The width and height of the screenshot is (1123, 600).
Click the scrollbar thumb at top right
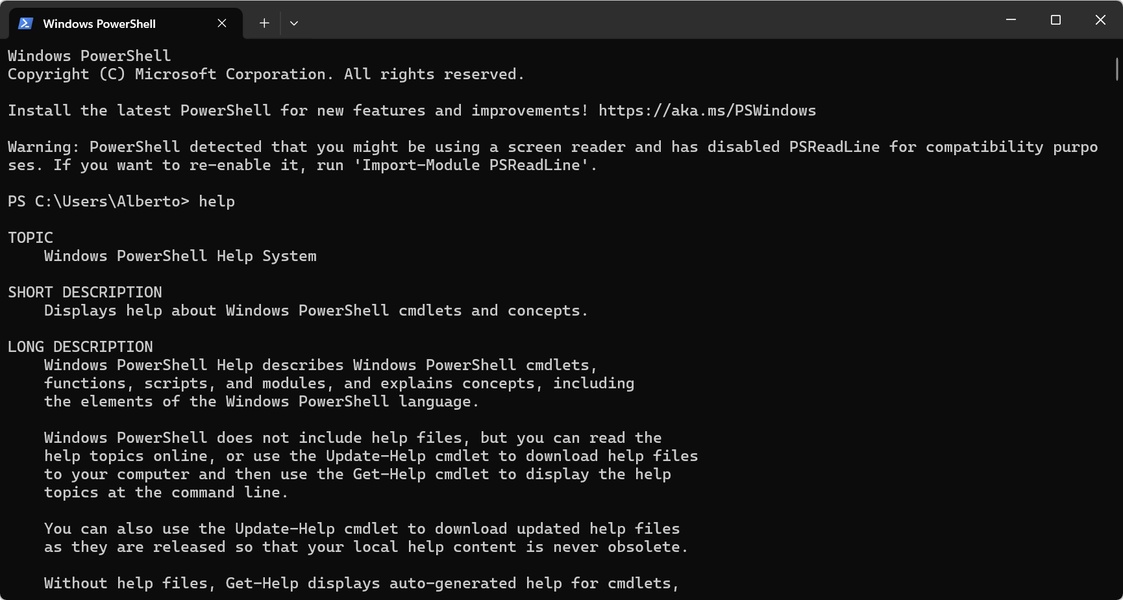click(1116, 68)
